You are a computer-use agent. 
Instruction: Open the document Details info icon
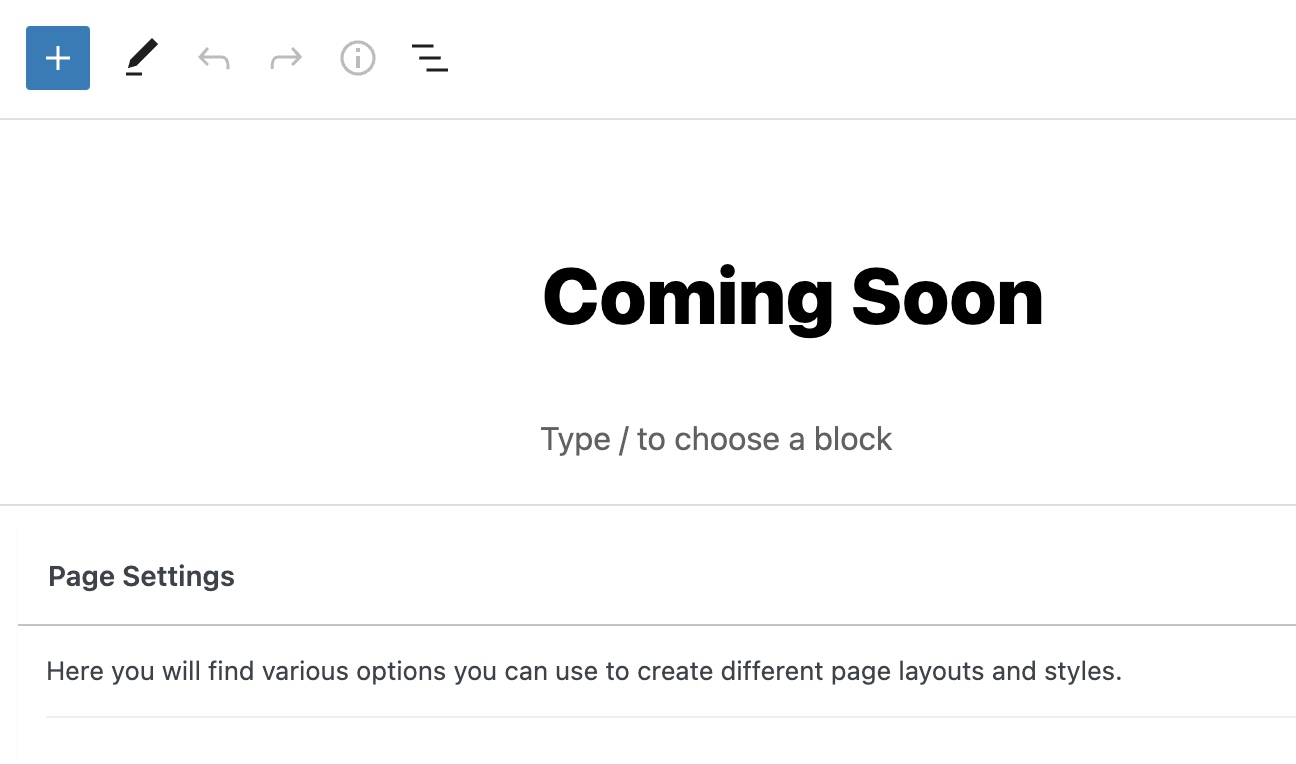coord(358,58)
